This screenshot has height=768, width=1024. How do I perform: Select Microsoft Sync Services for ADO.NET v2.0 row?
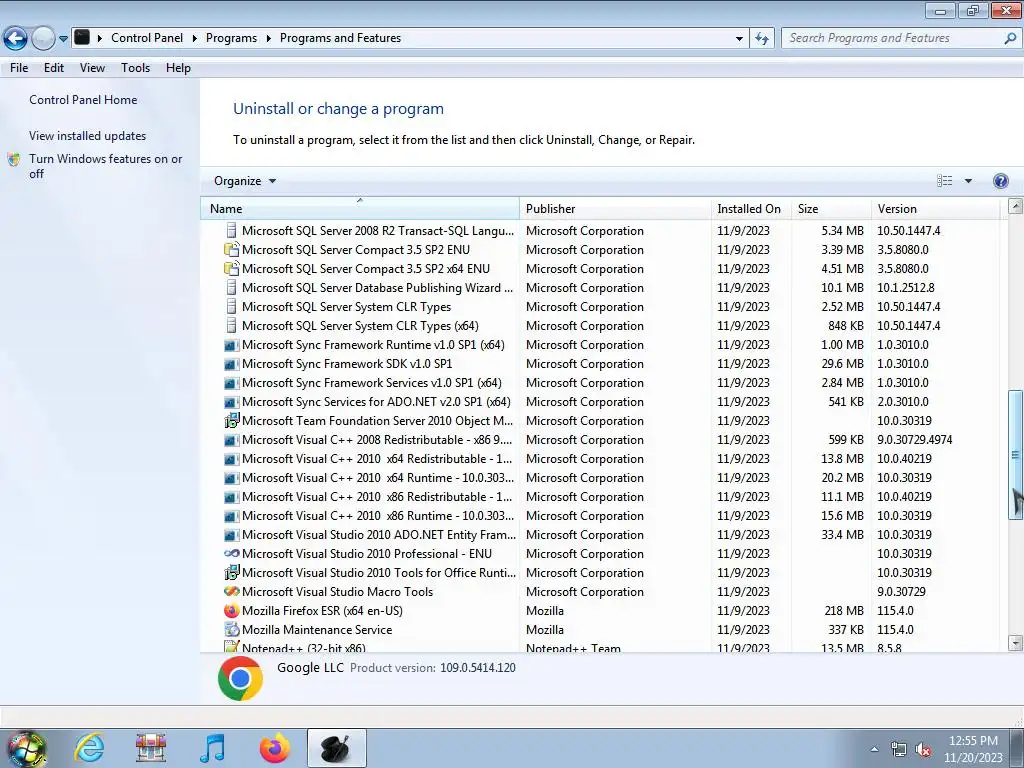(600, 402)
